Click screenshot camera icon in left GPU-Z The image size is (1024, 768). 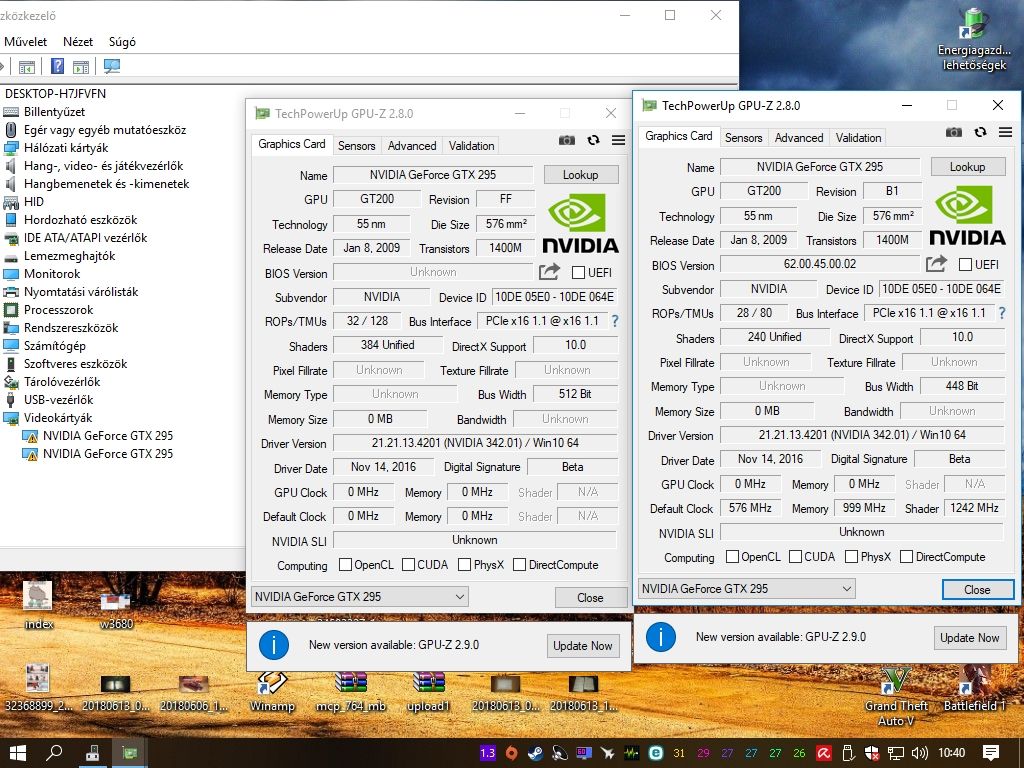[x=566, y=140]
